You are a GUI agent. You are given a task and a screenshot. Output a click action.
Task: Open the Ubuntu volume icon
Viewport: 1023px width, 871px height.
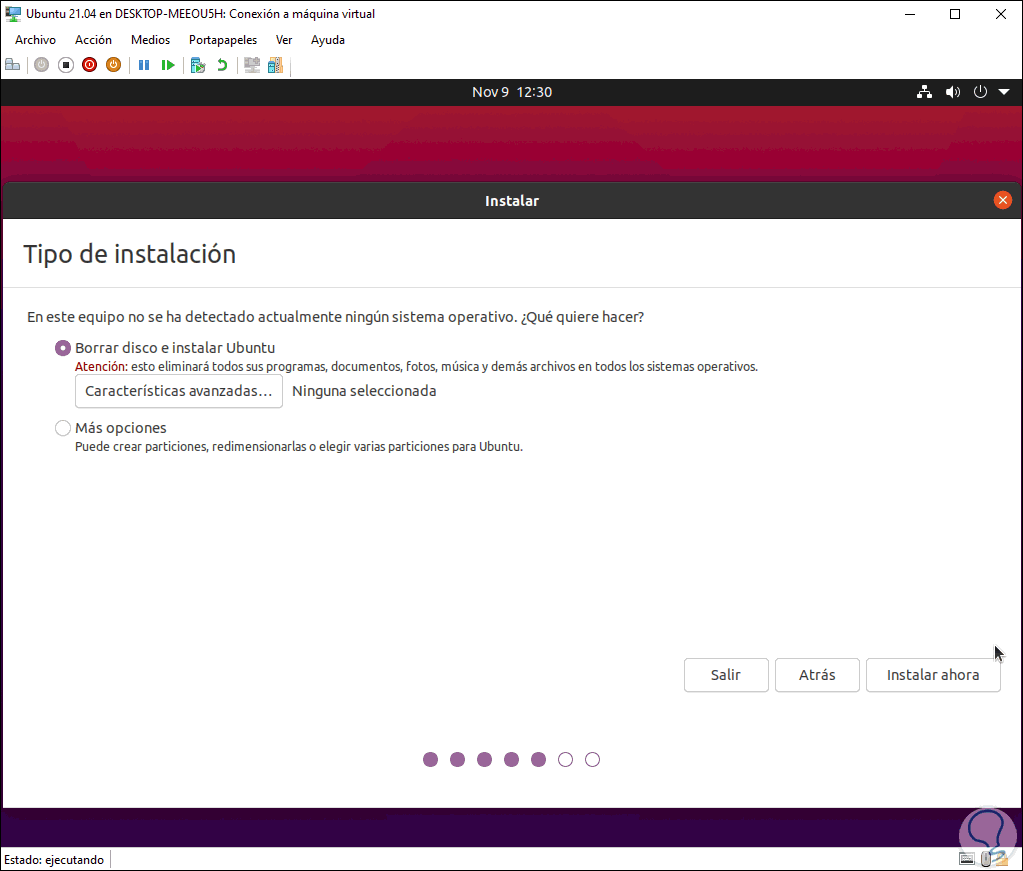[x=953, y=92]
